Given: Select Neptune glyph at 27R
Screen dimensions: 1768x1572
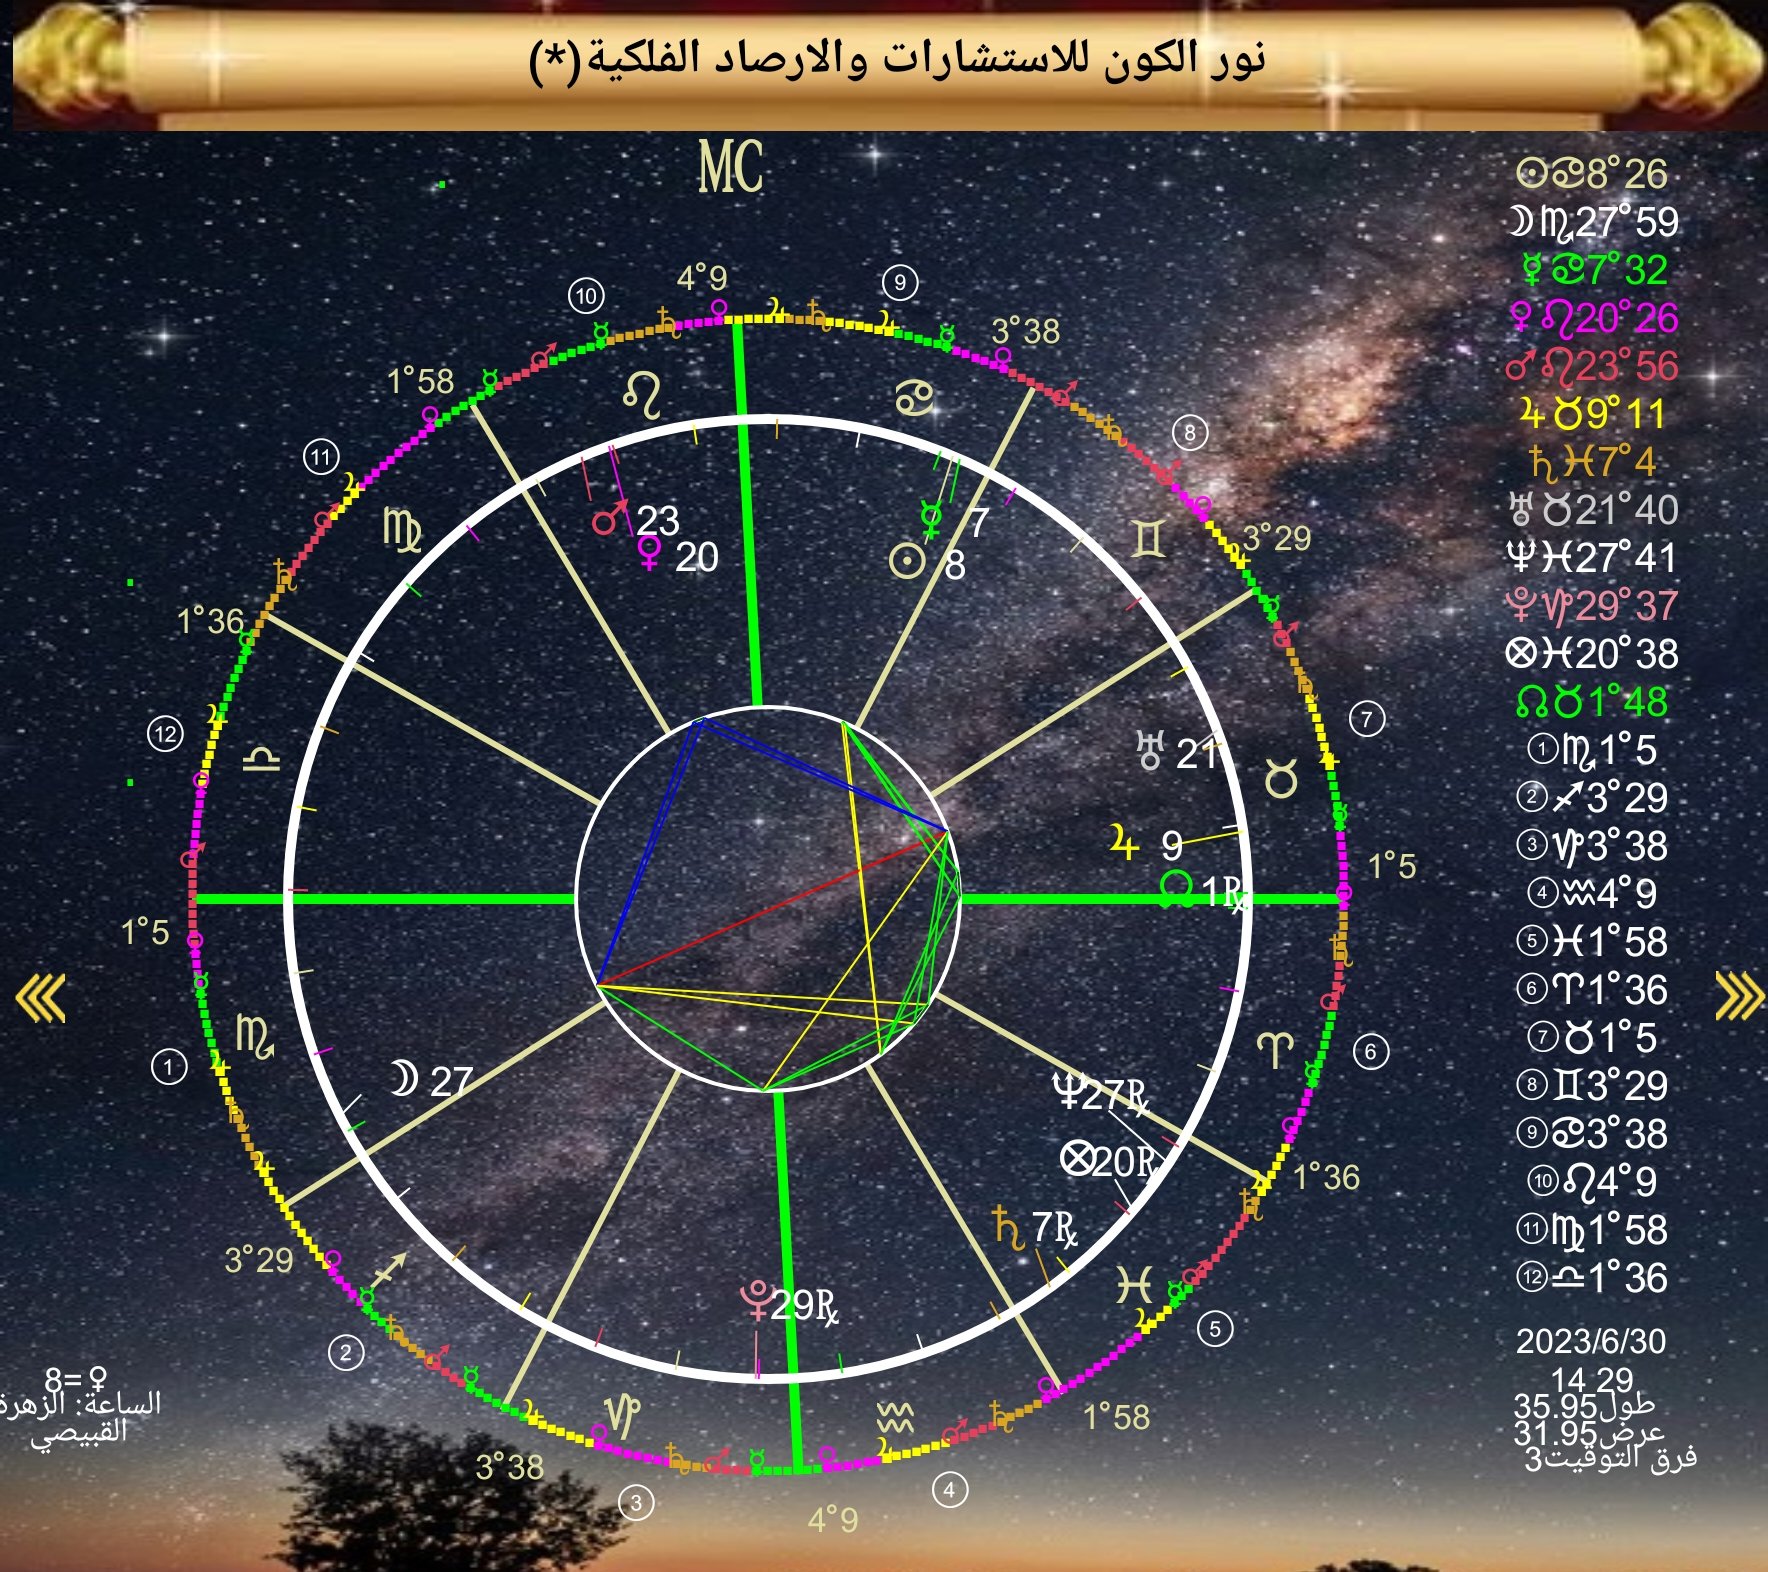Looking at the screenshot, I should click(1068, 1093).
